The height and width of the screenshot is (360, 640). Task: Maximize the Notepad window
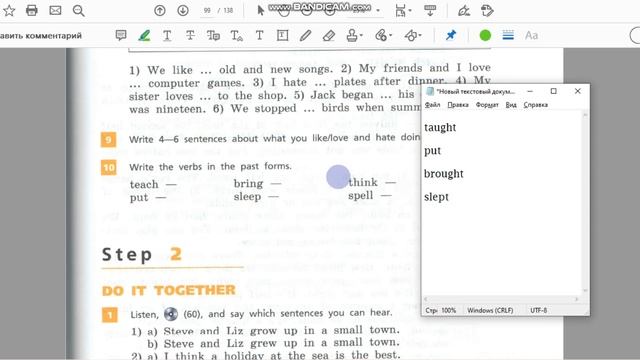click(x=553, y=91)
